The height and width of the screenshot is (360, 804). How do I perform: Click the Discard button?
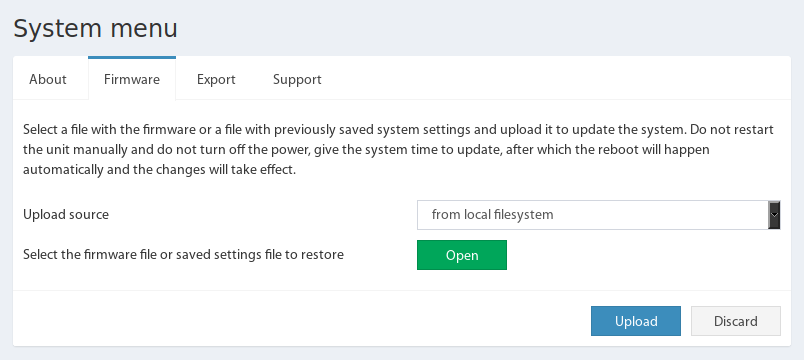pos(736,321)
